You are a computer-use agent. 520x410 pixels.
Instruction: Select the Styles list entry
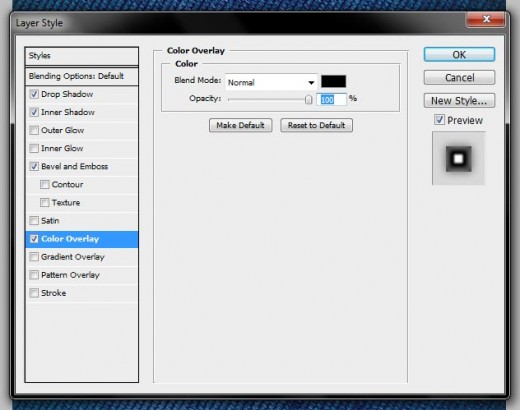coord(82,56)
